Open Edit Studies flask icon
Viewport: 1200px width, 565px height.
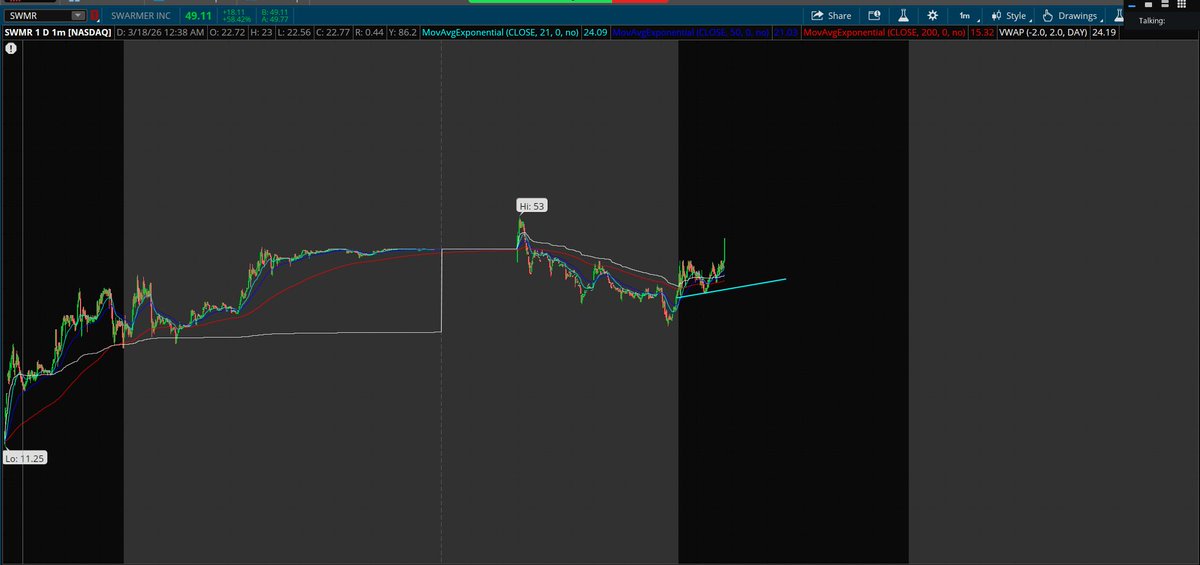pos(903,16)
